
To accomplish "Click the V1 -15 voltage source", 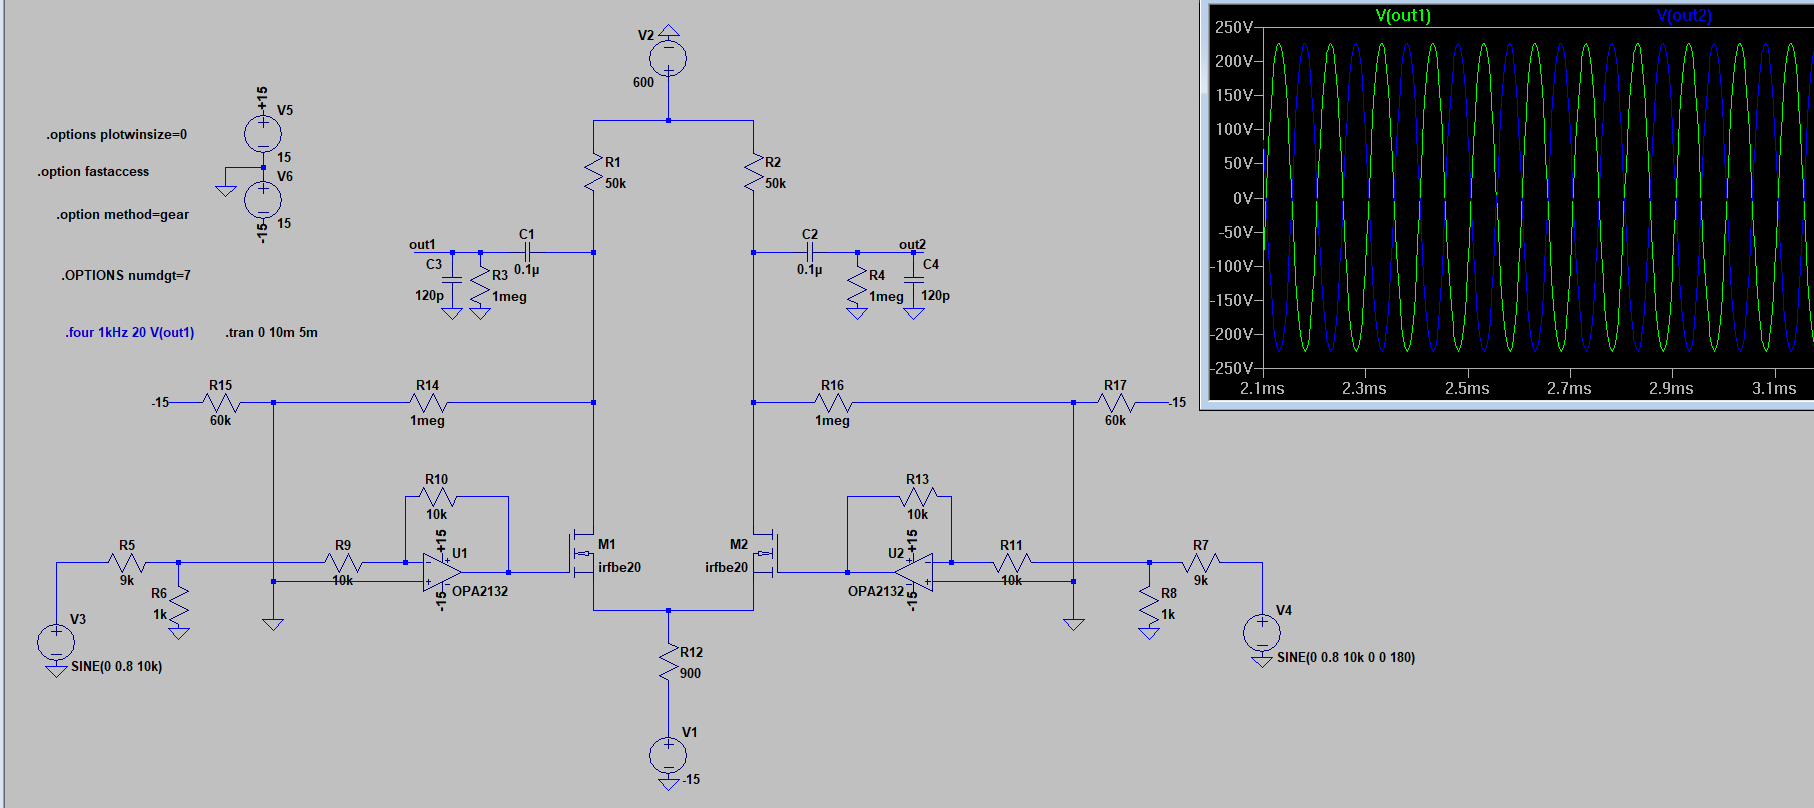I will coord(668,756).
